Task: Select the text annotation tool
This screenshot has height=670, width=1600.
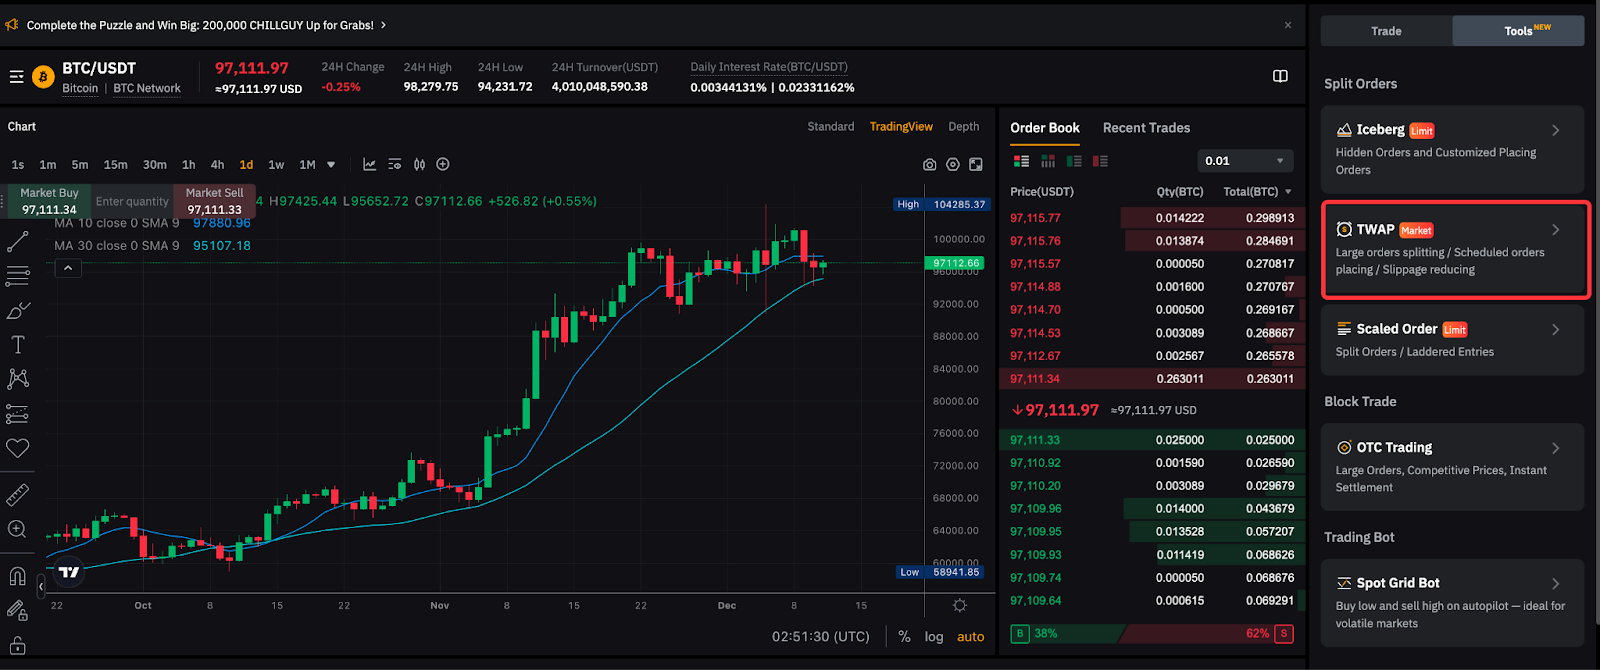Action: point(18,345)
